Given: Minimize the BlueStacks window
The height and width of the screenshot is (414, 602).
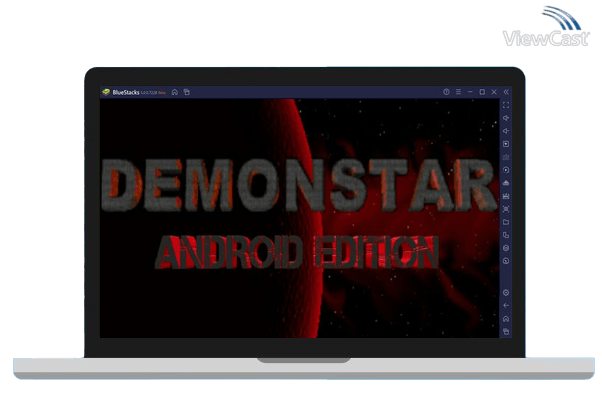Looking at the screenshot, I should pos(470,92).
